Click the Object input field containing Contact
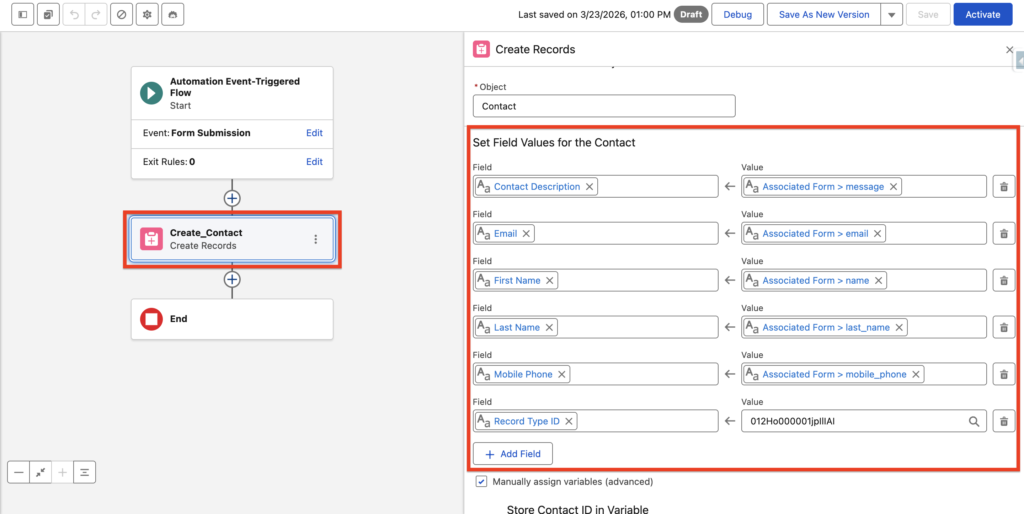1024x514 pixels. (x=603, y=106)
